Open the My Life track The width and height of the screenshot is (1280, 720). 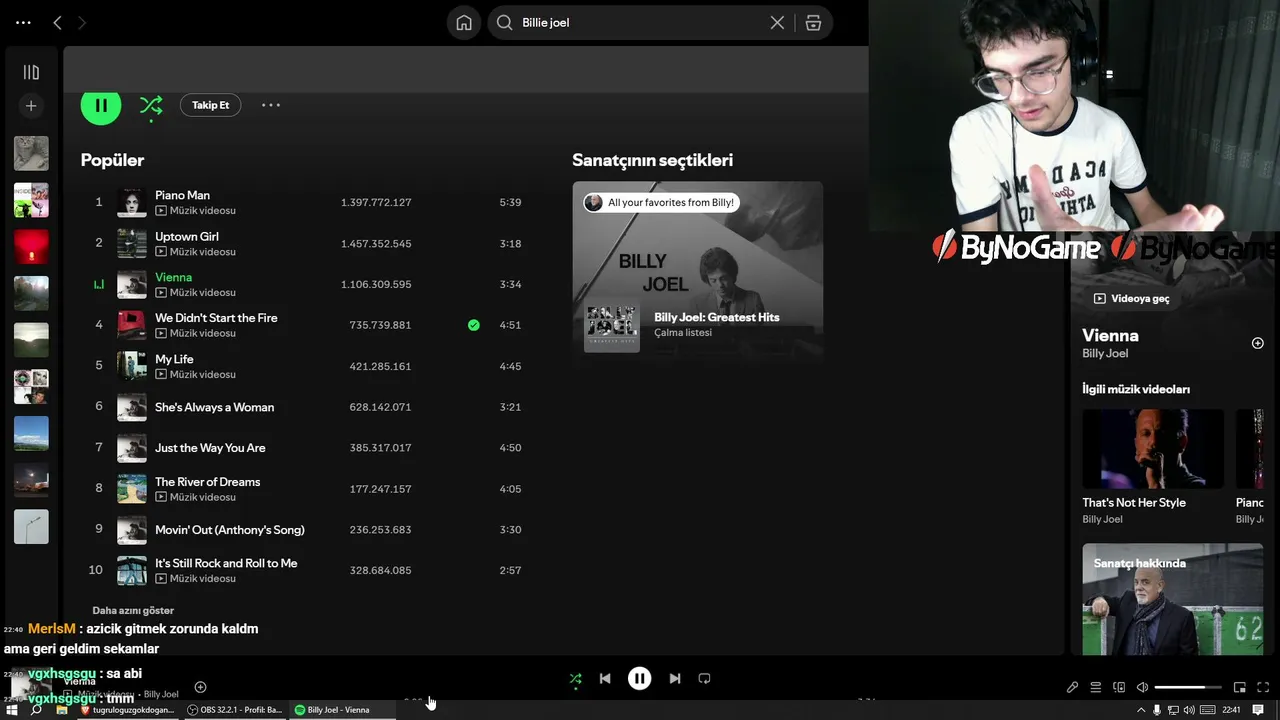[x=174, y=359]
